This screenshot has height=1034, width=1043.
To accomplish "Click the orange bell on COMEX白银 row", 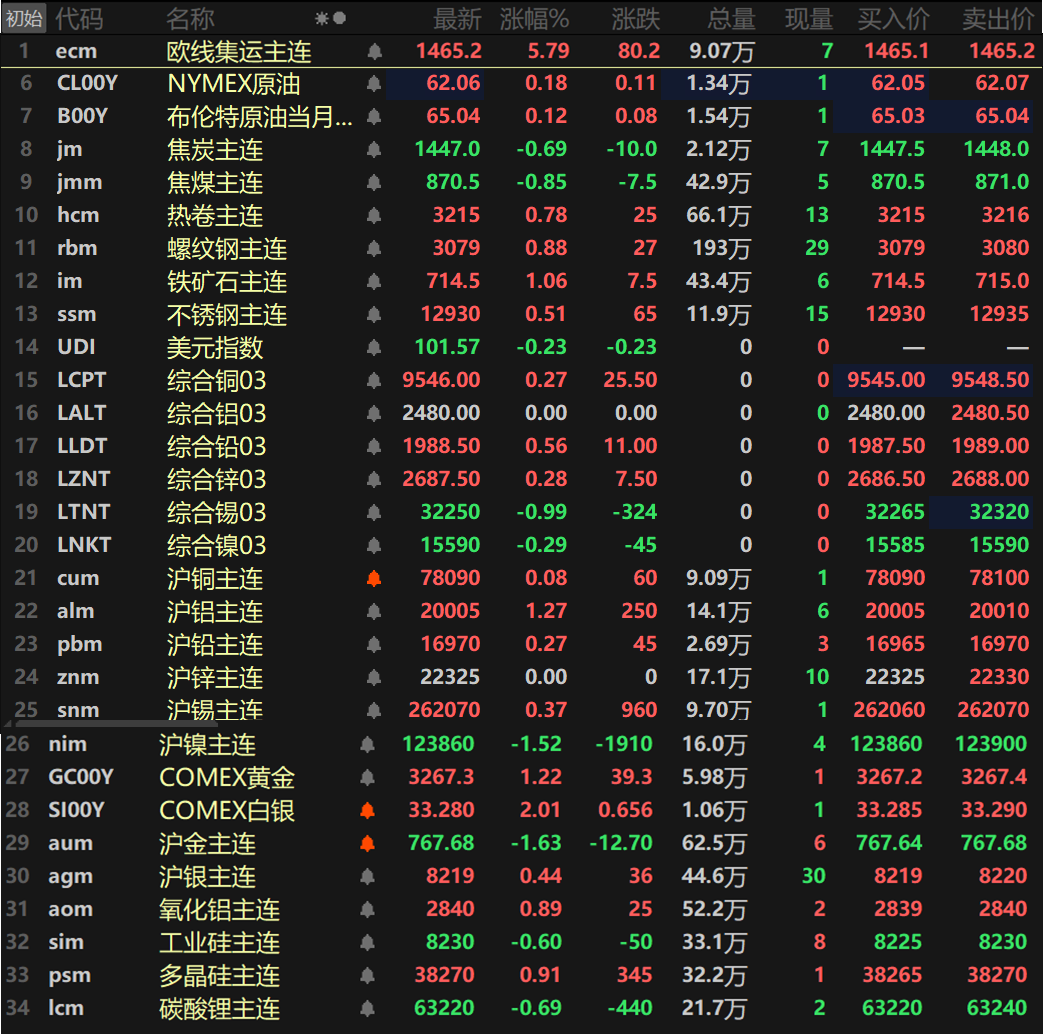I will [367, 810].
